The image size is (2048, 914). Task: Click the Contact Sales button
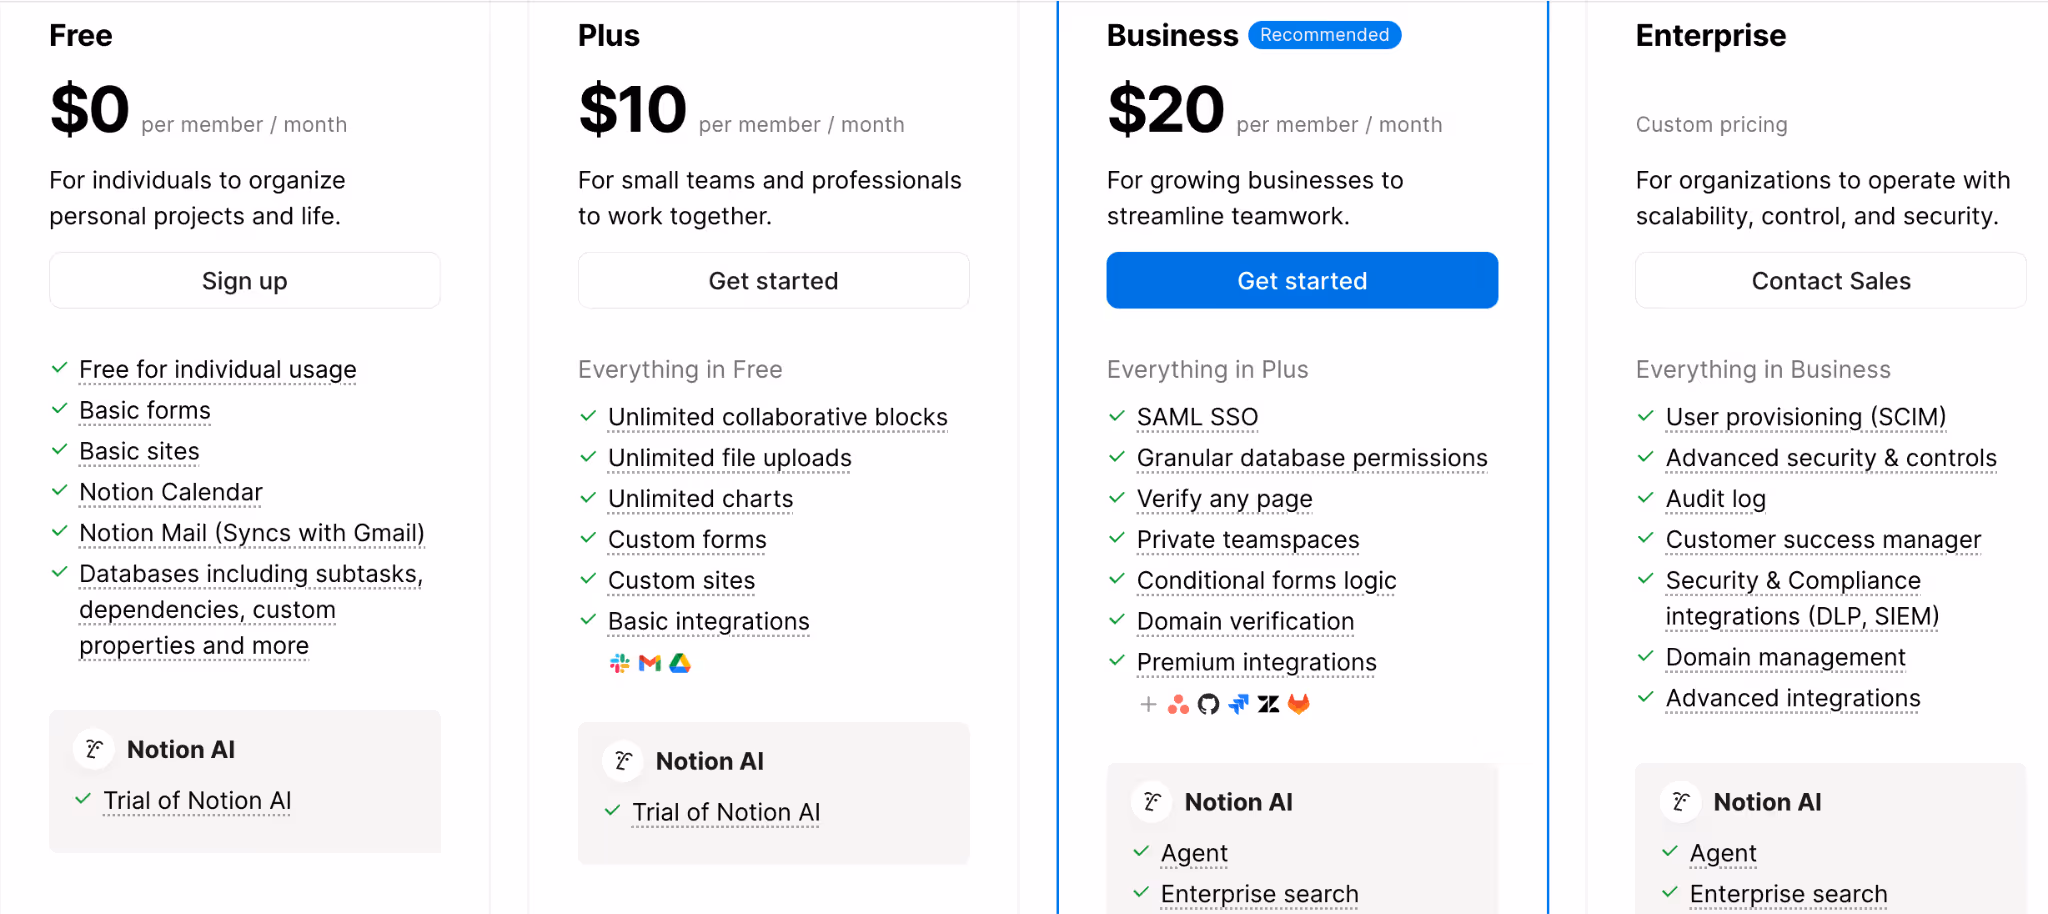pos(1830,281)
